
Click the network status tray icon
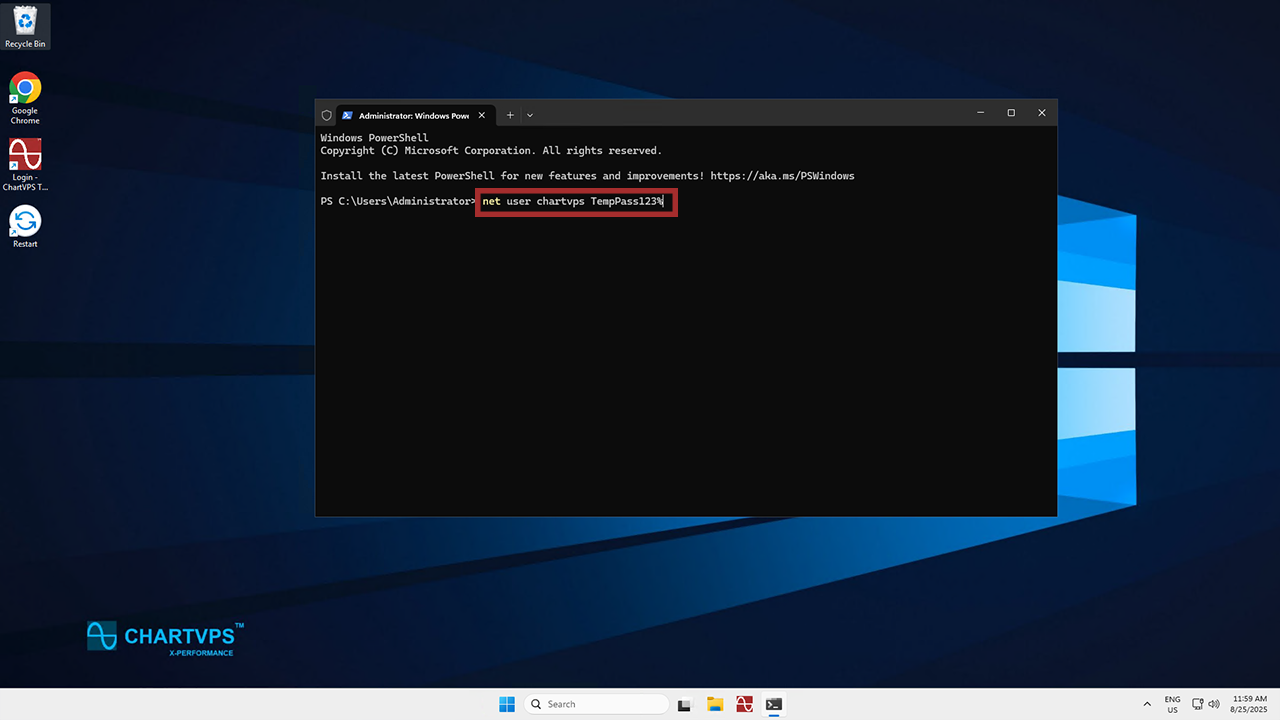[x=1198, y=704]
